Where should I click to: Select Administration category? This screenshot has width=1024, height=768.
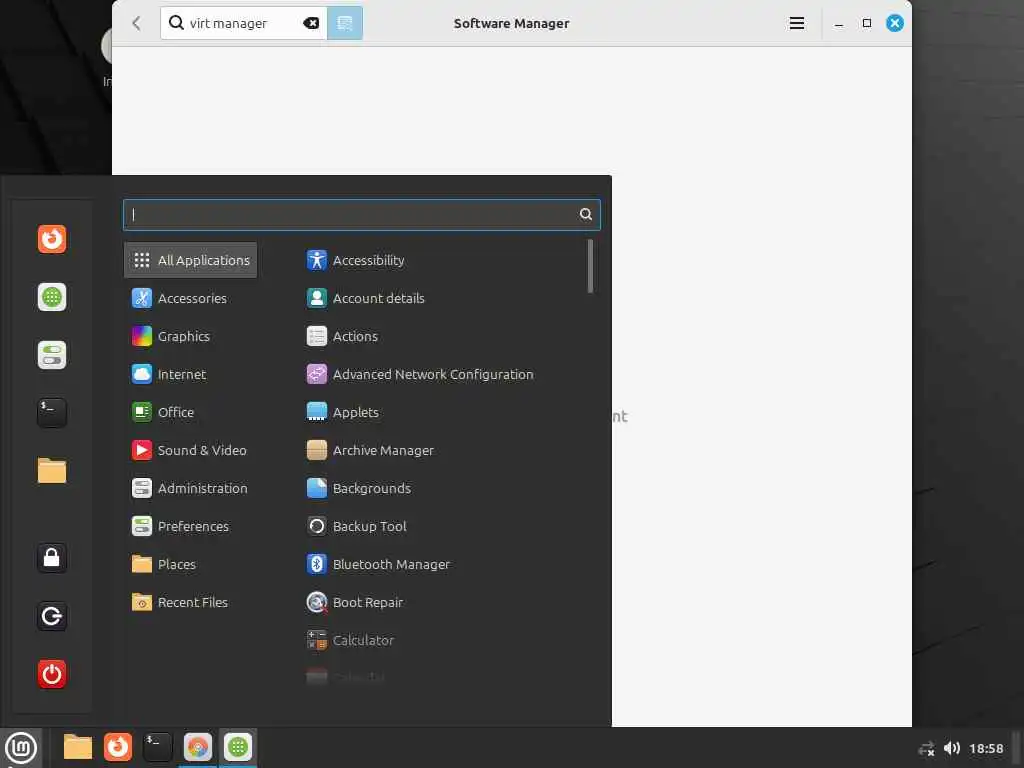190,488
